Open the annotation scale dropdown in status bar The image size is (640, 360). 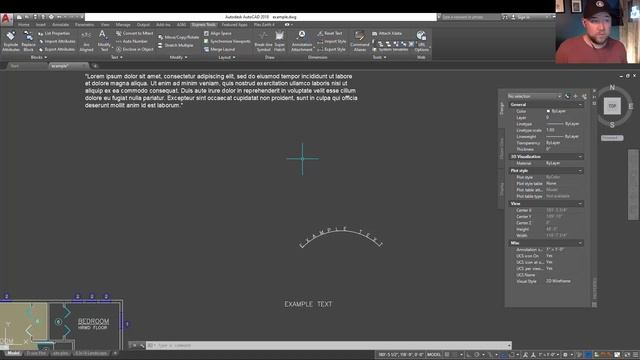coord(549,355)
